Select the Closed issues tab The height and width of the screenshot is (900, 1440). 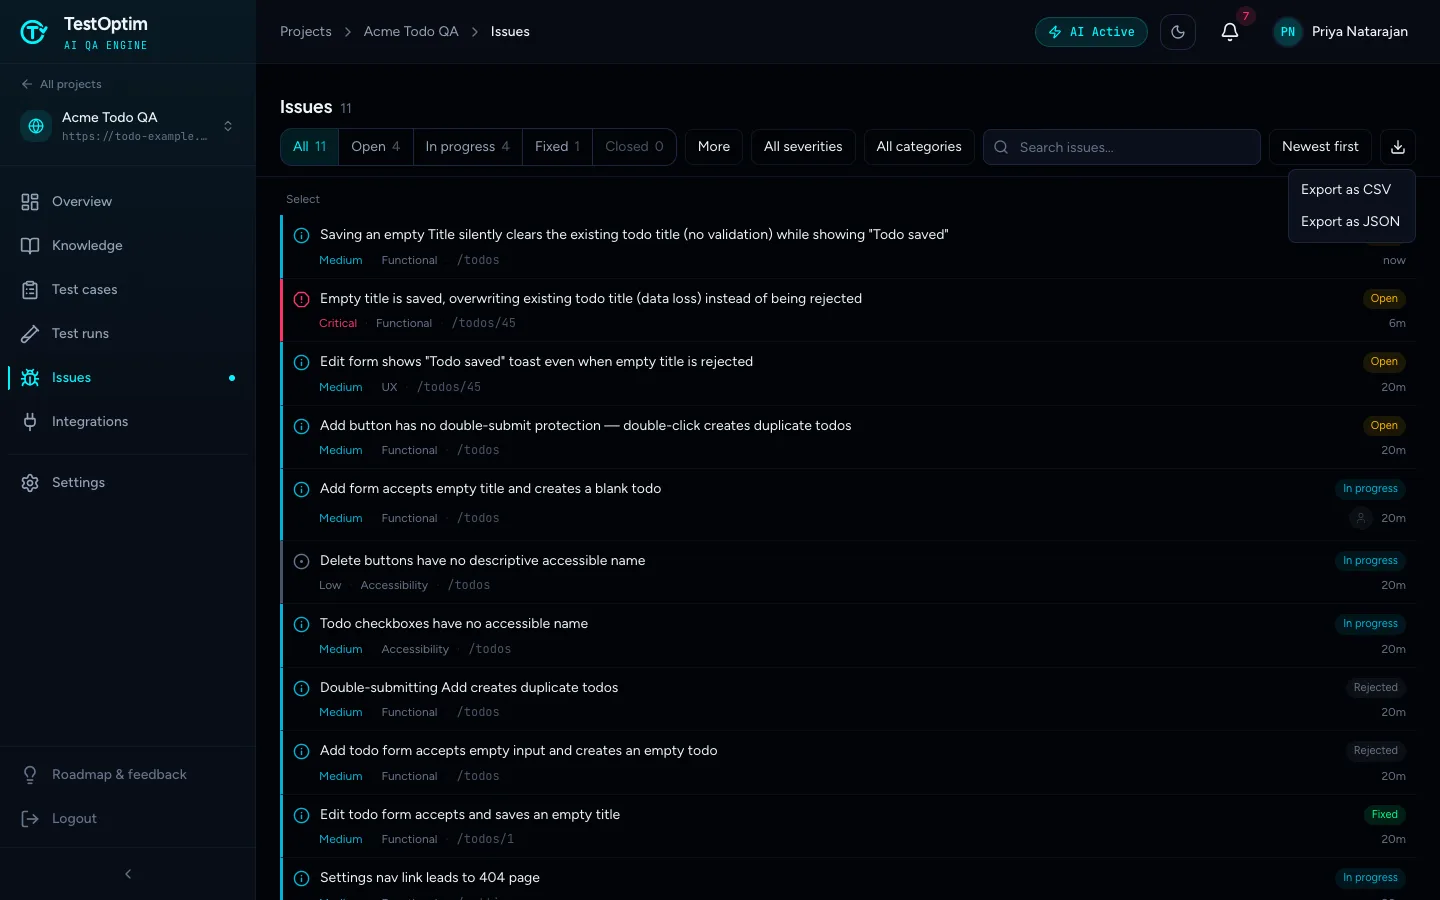634,147
